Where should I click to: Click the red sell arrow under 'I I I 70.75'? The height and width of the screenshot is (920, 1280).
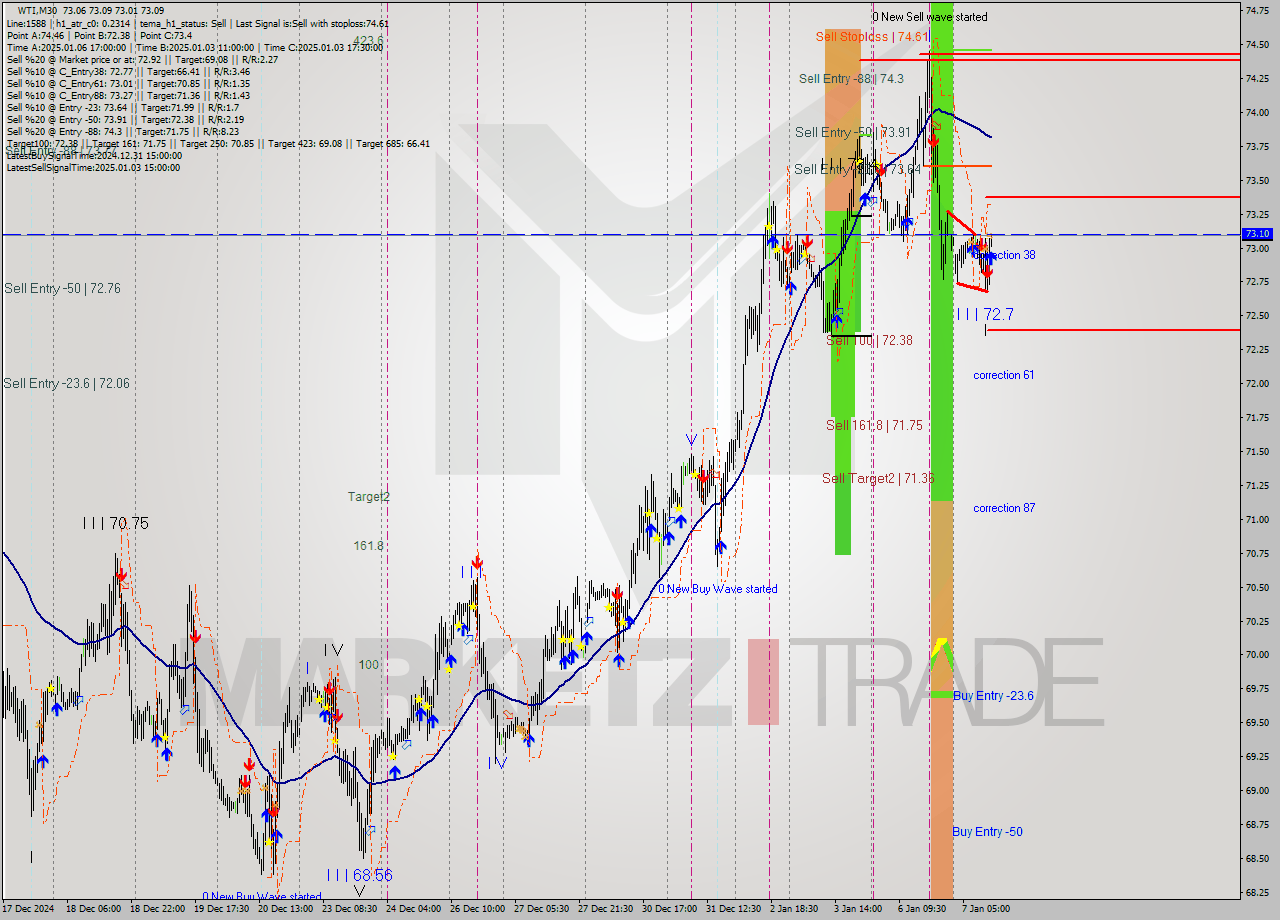point(122,574)
